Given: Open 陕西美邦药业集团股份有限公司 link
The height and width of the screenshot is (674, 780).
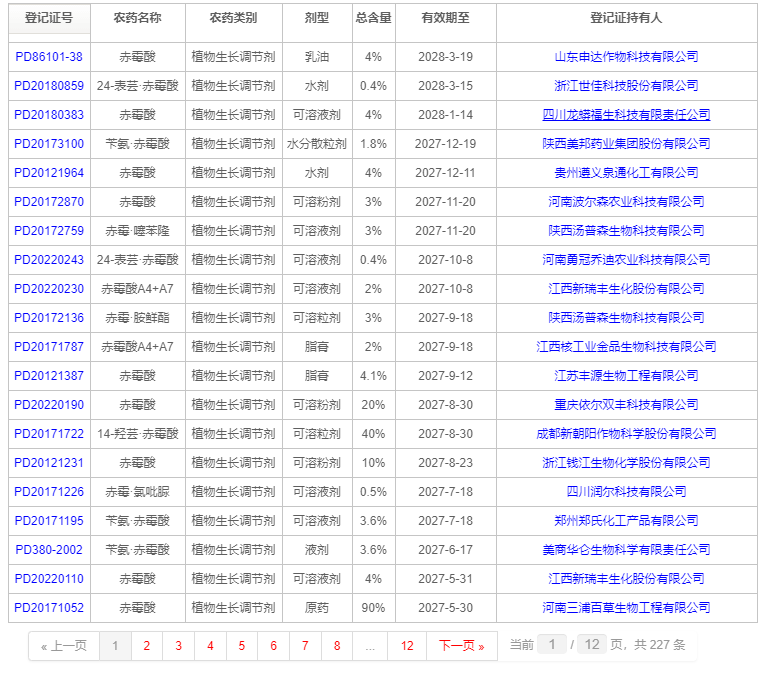Looking at the screenshot, I should [x=626, y=144].
